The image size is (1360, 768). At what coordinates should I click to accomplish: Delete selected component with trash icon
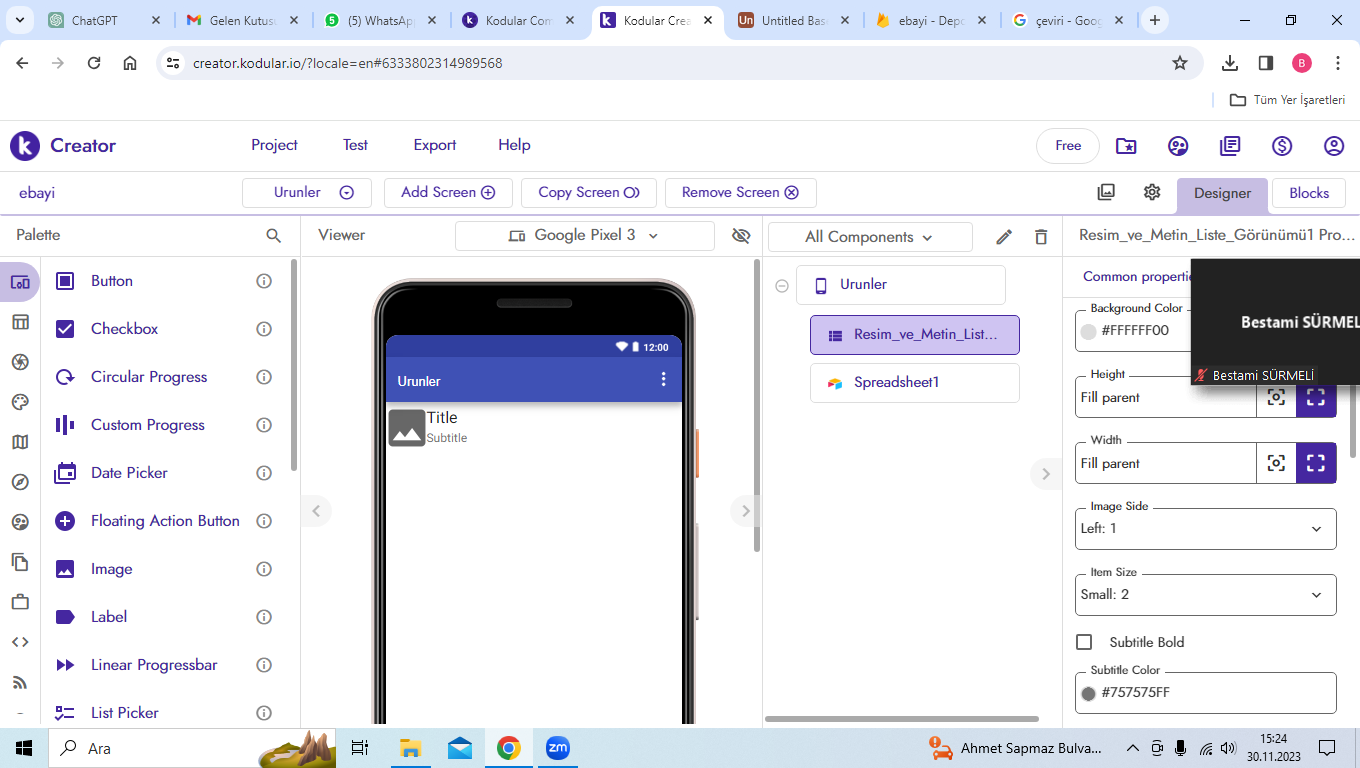pyautogui.click(x=1041, y=237)
